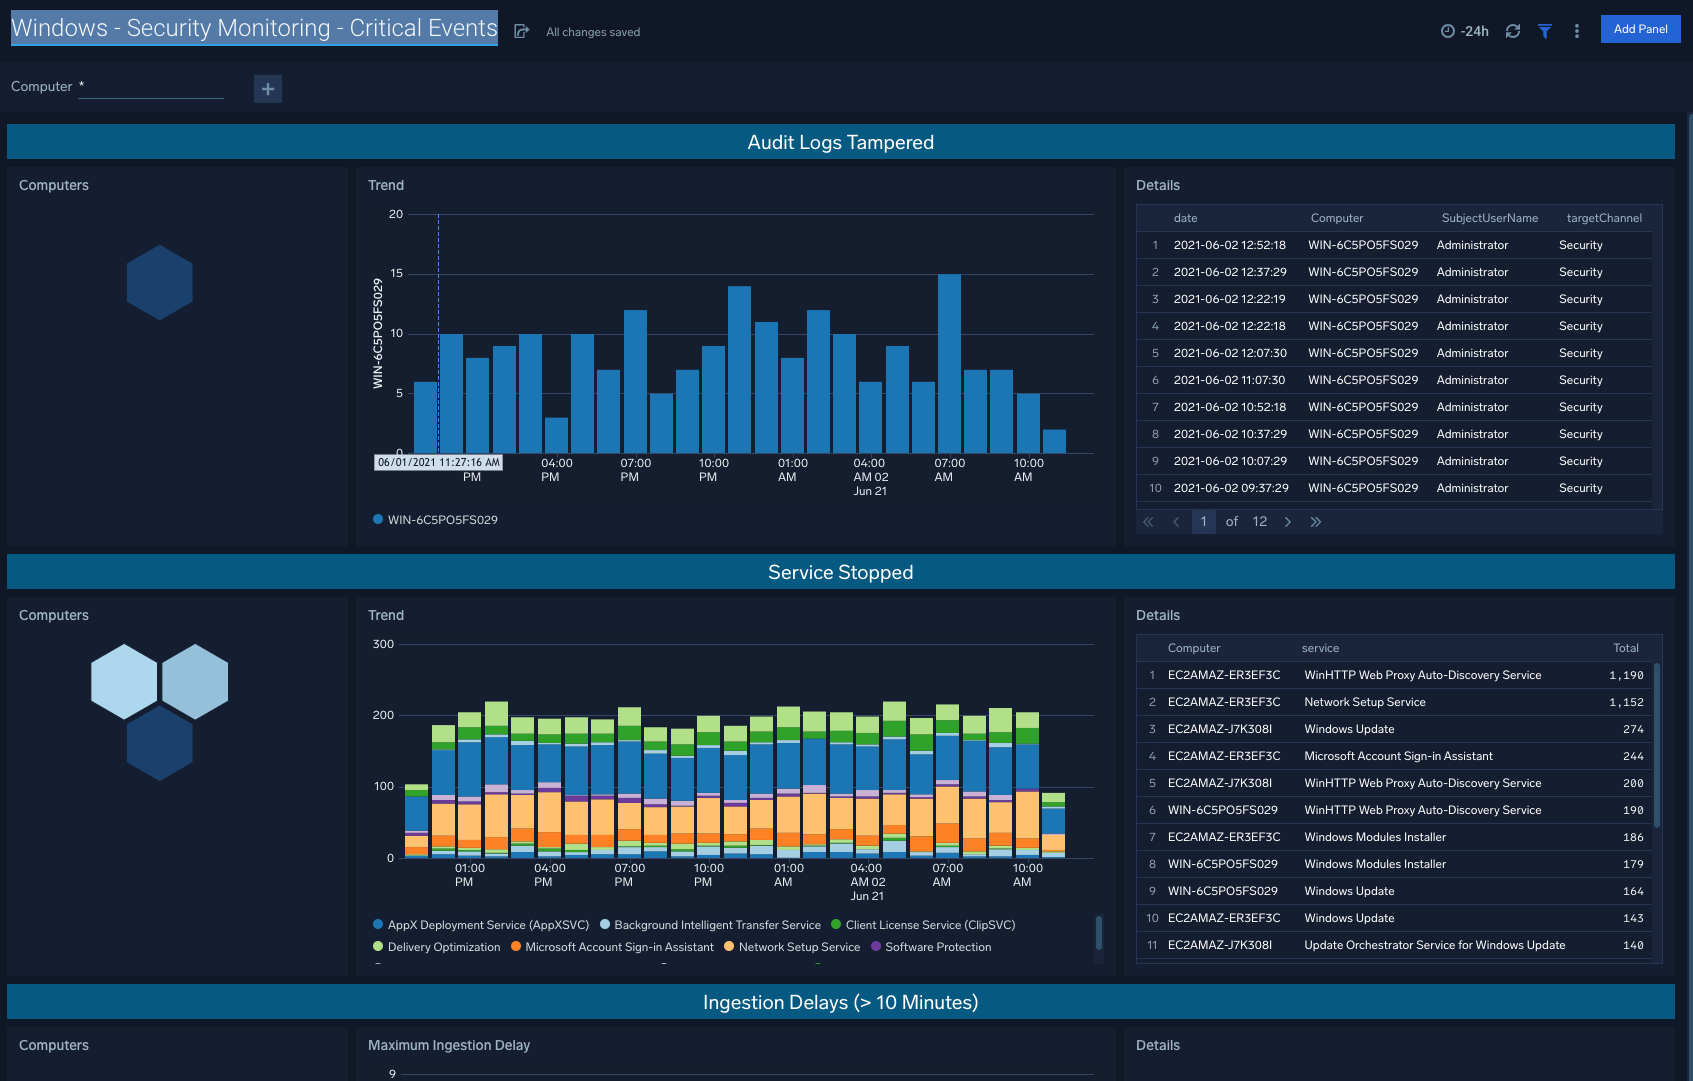Image resolution: width=1693 pixels, height=1081 pixels.
Task: Go to the next page of Audit Logs details
Action: coord(1288,521)
